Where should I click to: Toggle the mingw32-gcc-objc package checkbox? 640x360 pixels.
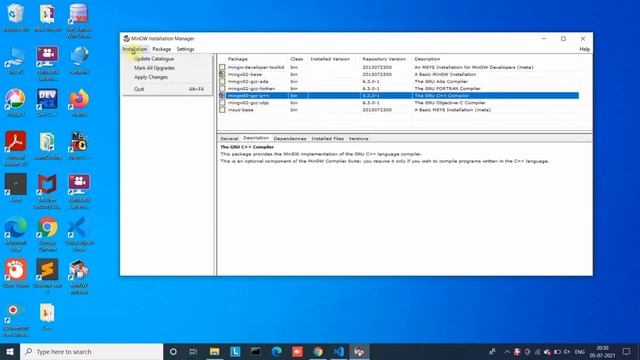coord(222,102)
